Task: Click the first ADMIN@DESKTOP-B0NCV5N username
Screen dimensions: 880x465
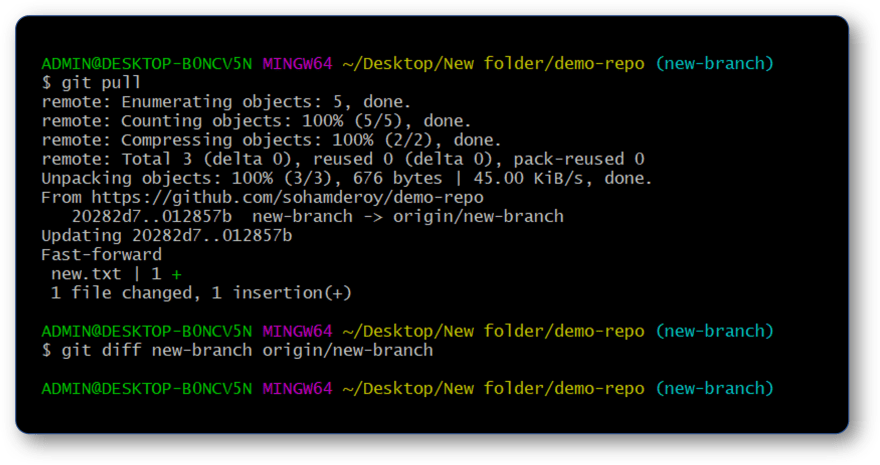Action: pyautogui.click(x=147, y=63)
